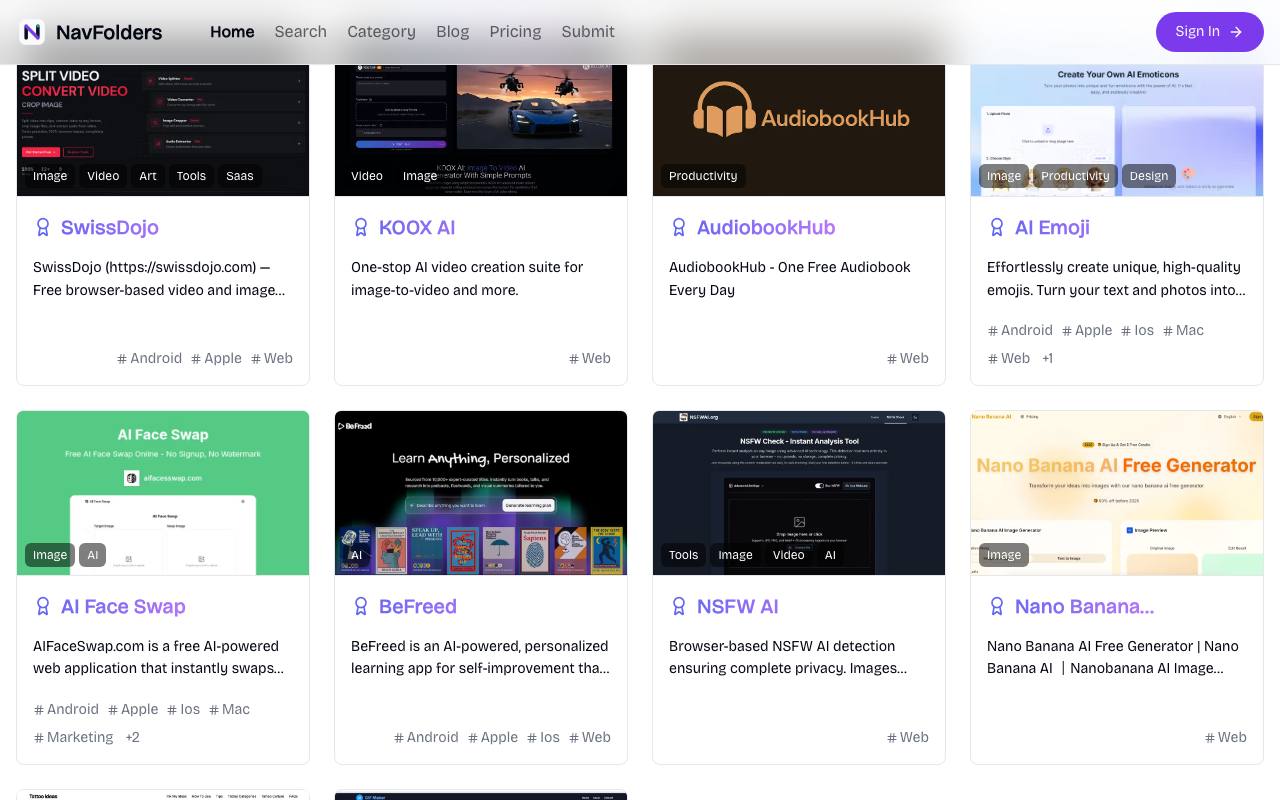Screen dimensions: 1280x800
Task: Click the award badge icon beside SwissDojo
Action: [x=43, y=228]
